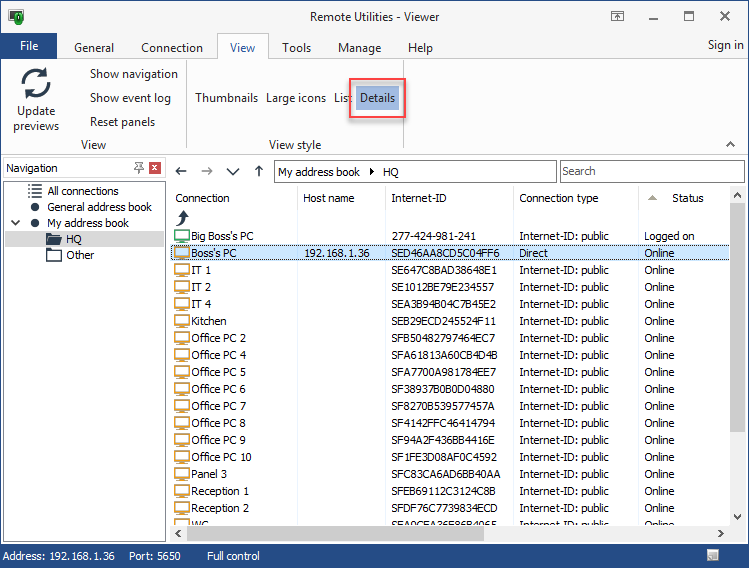Click Sign in link
The height and width of the screenshot is (568, 749).
(725, 45)
